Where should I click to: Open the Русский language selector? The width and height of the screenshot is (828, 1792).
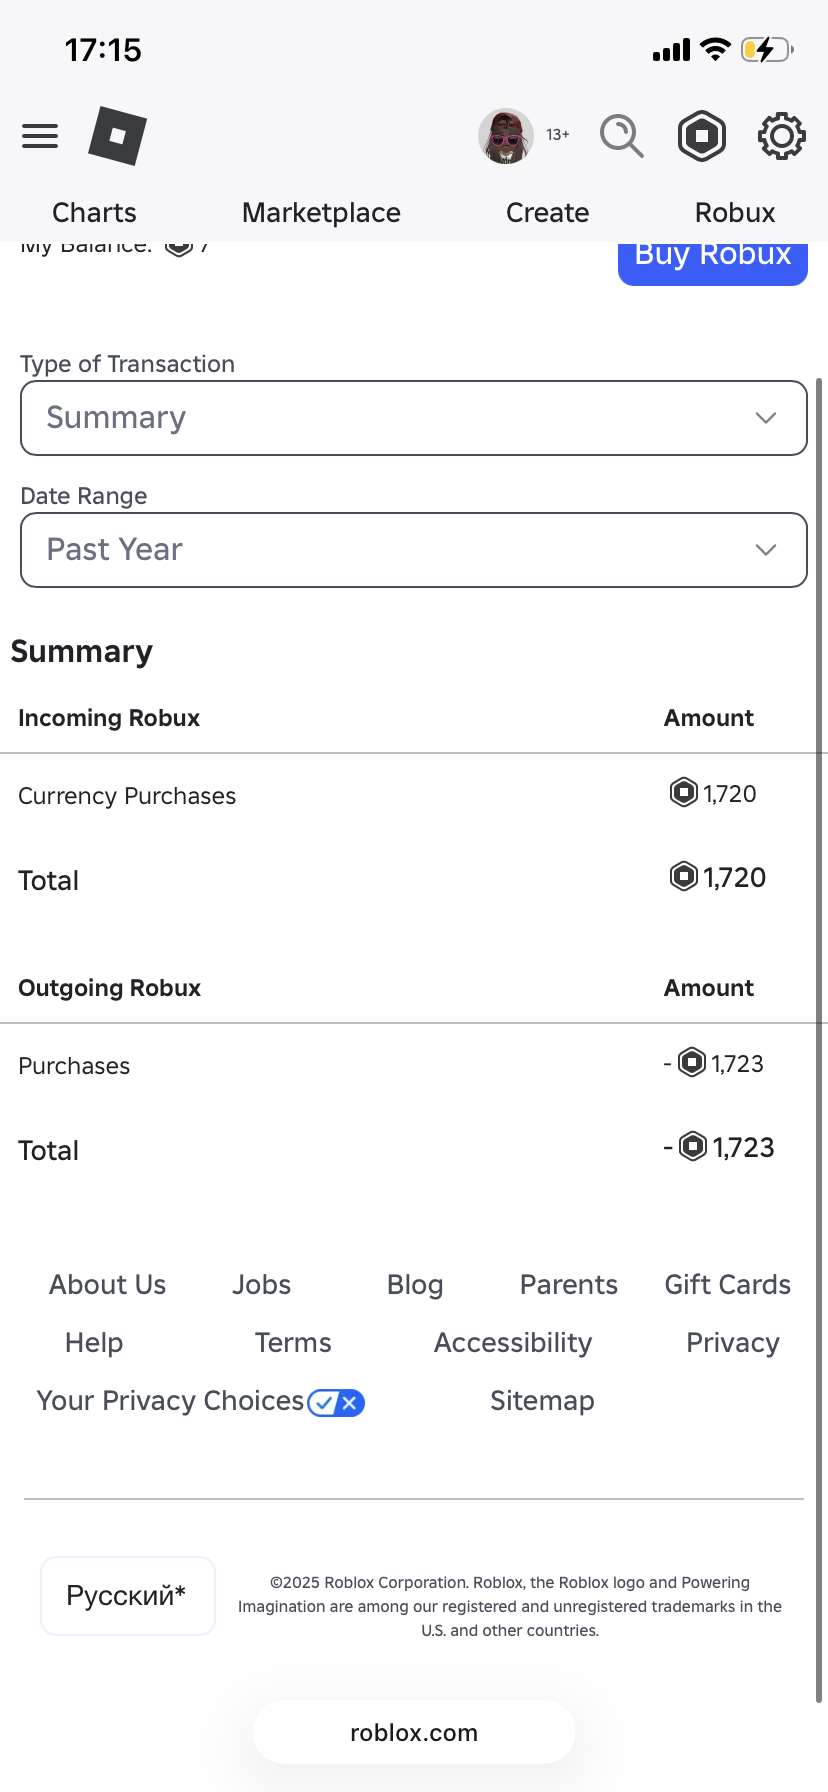(x=127, y=1595)
